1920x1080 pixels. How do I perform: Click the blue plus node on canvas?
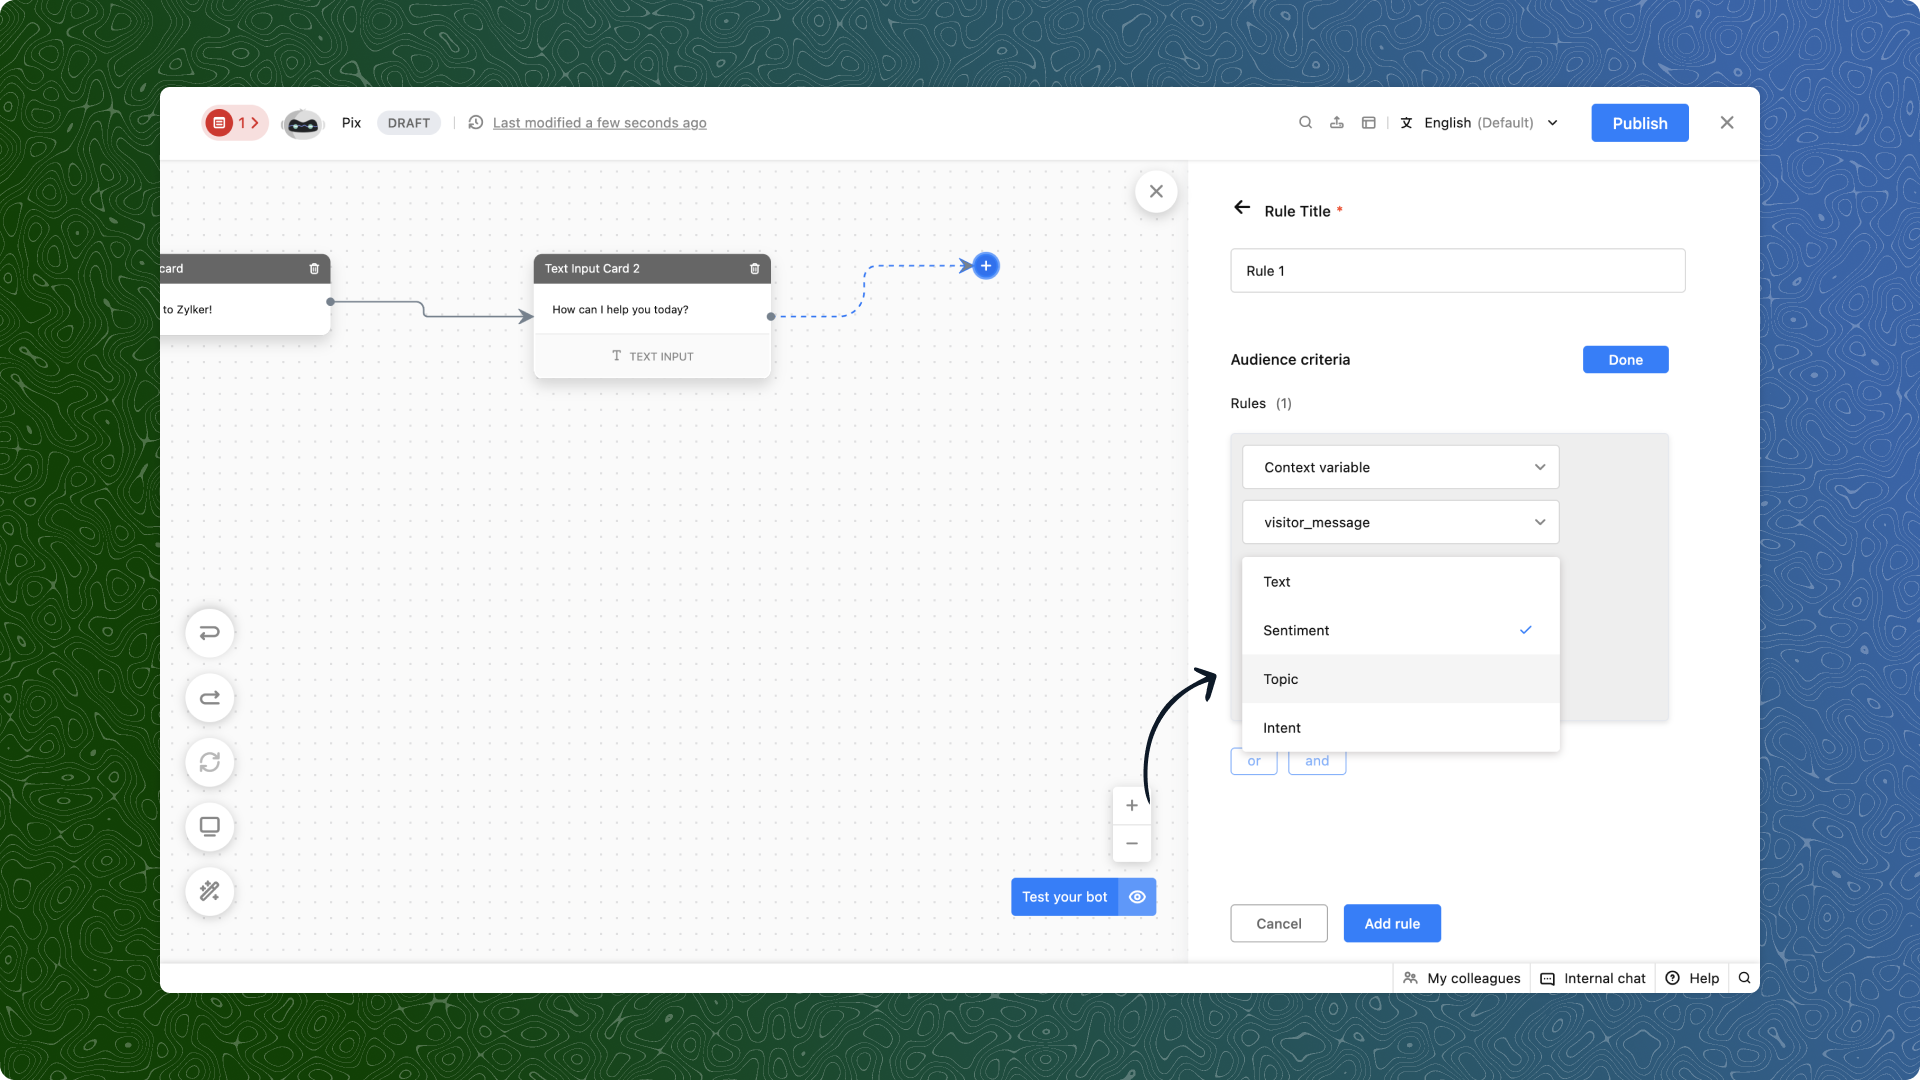point(986,266)
